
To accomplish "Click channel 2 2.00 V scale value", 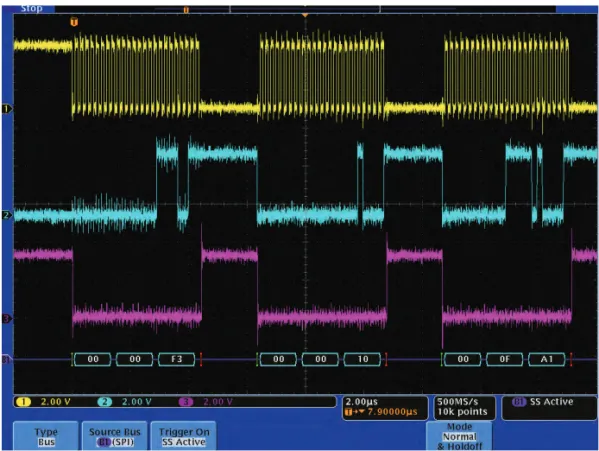I will click(x=136, y=402).
